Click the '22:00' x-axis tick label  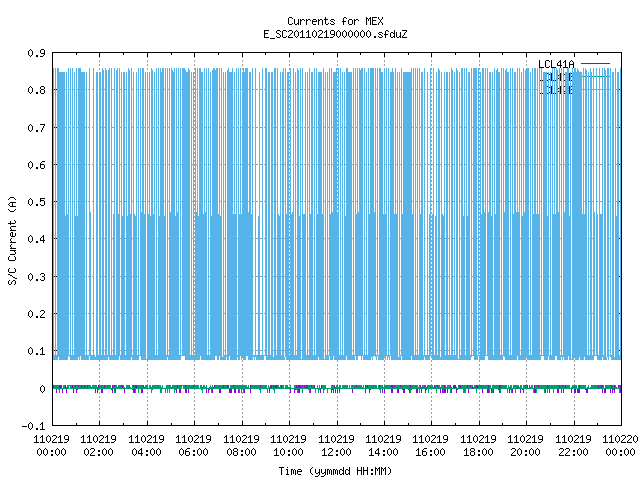tap(573, 452)
